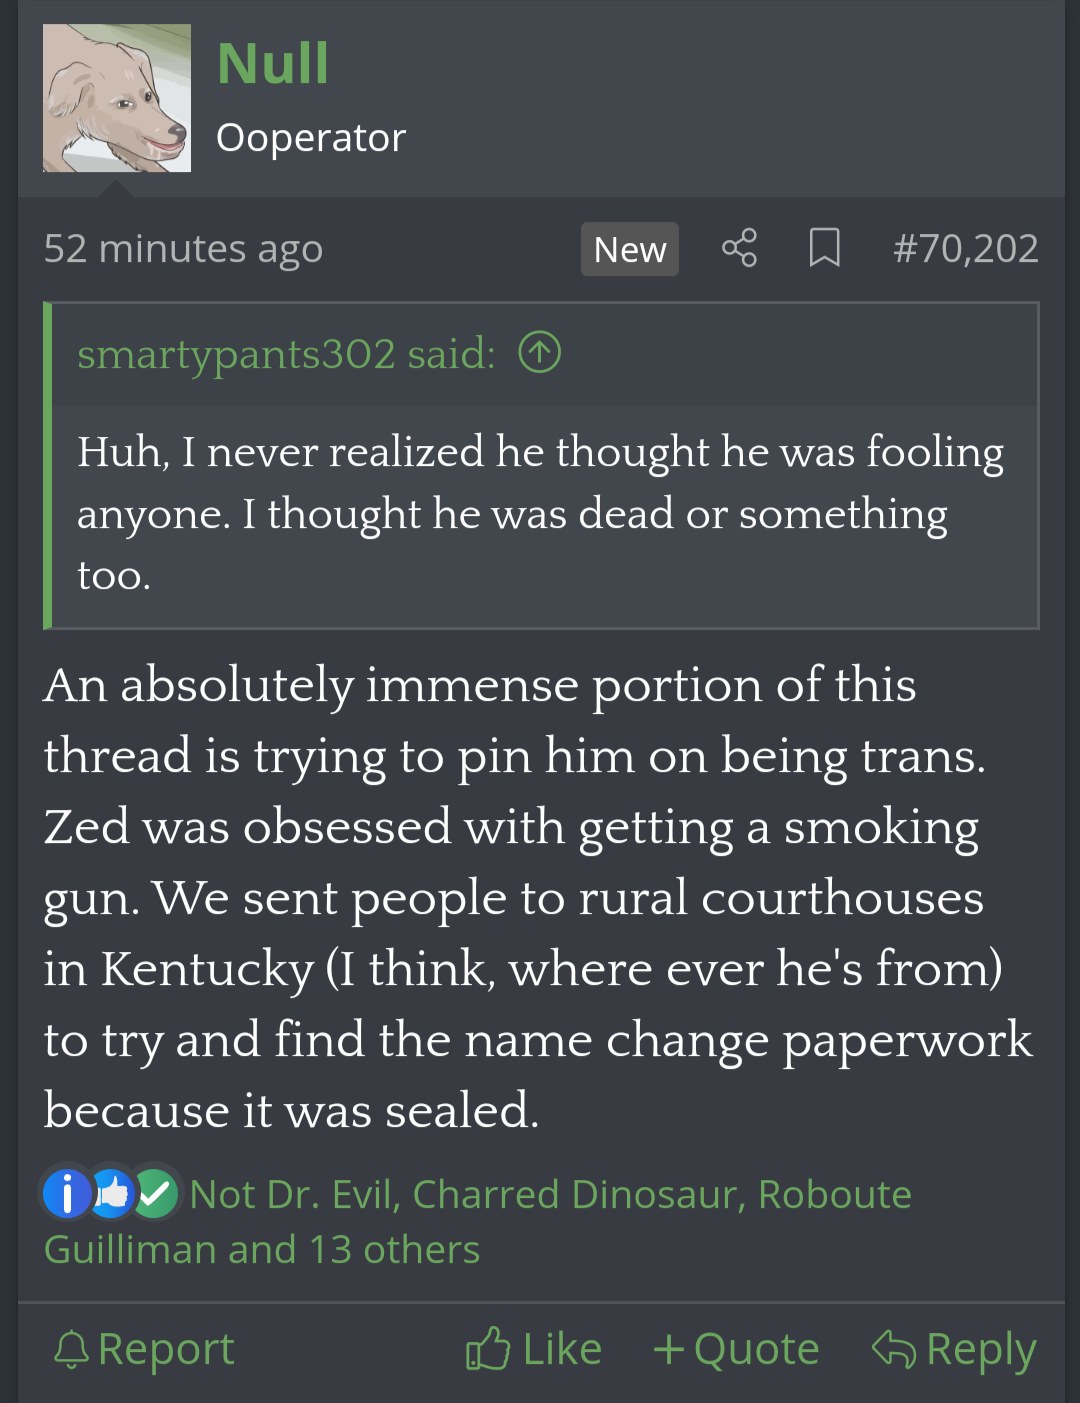1080x1403 pixels.
Task: Click the New post badge
Action: [x=629, y=249]
